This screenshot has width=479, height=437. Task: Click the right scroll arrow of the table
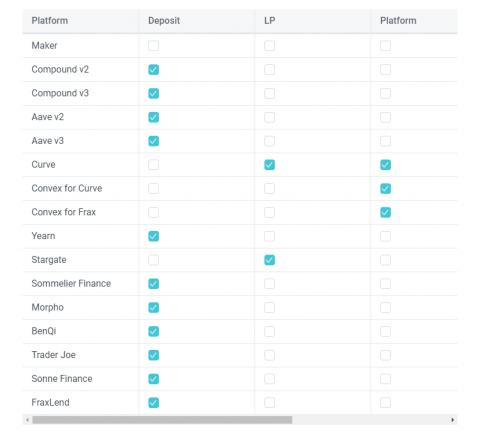click(x=452, y=420)
